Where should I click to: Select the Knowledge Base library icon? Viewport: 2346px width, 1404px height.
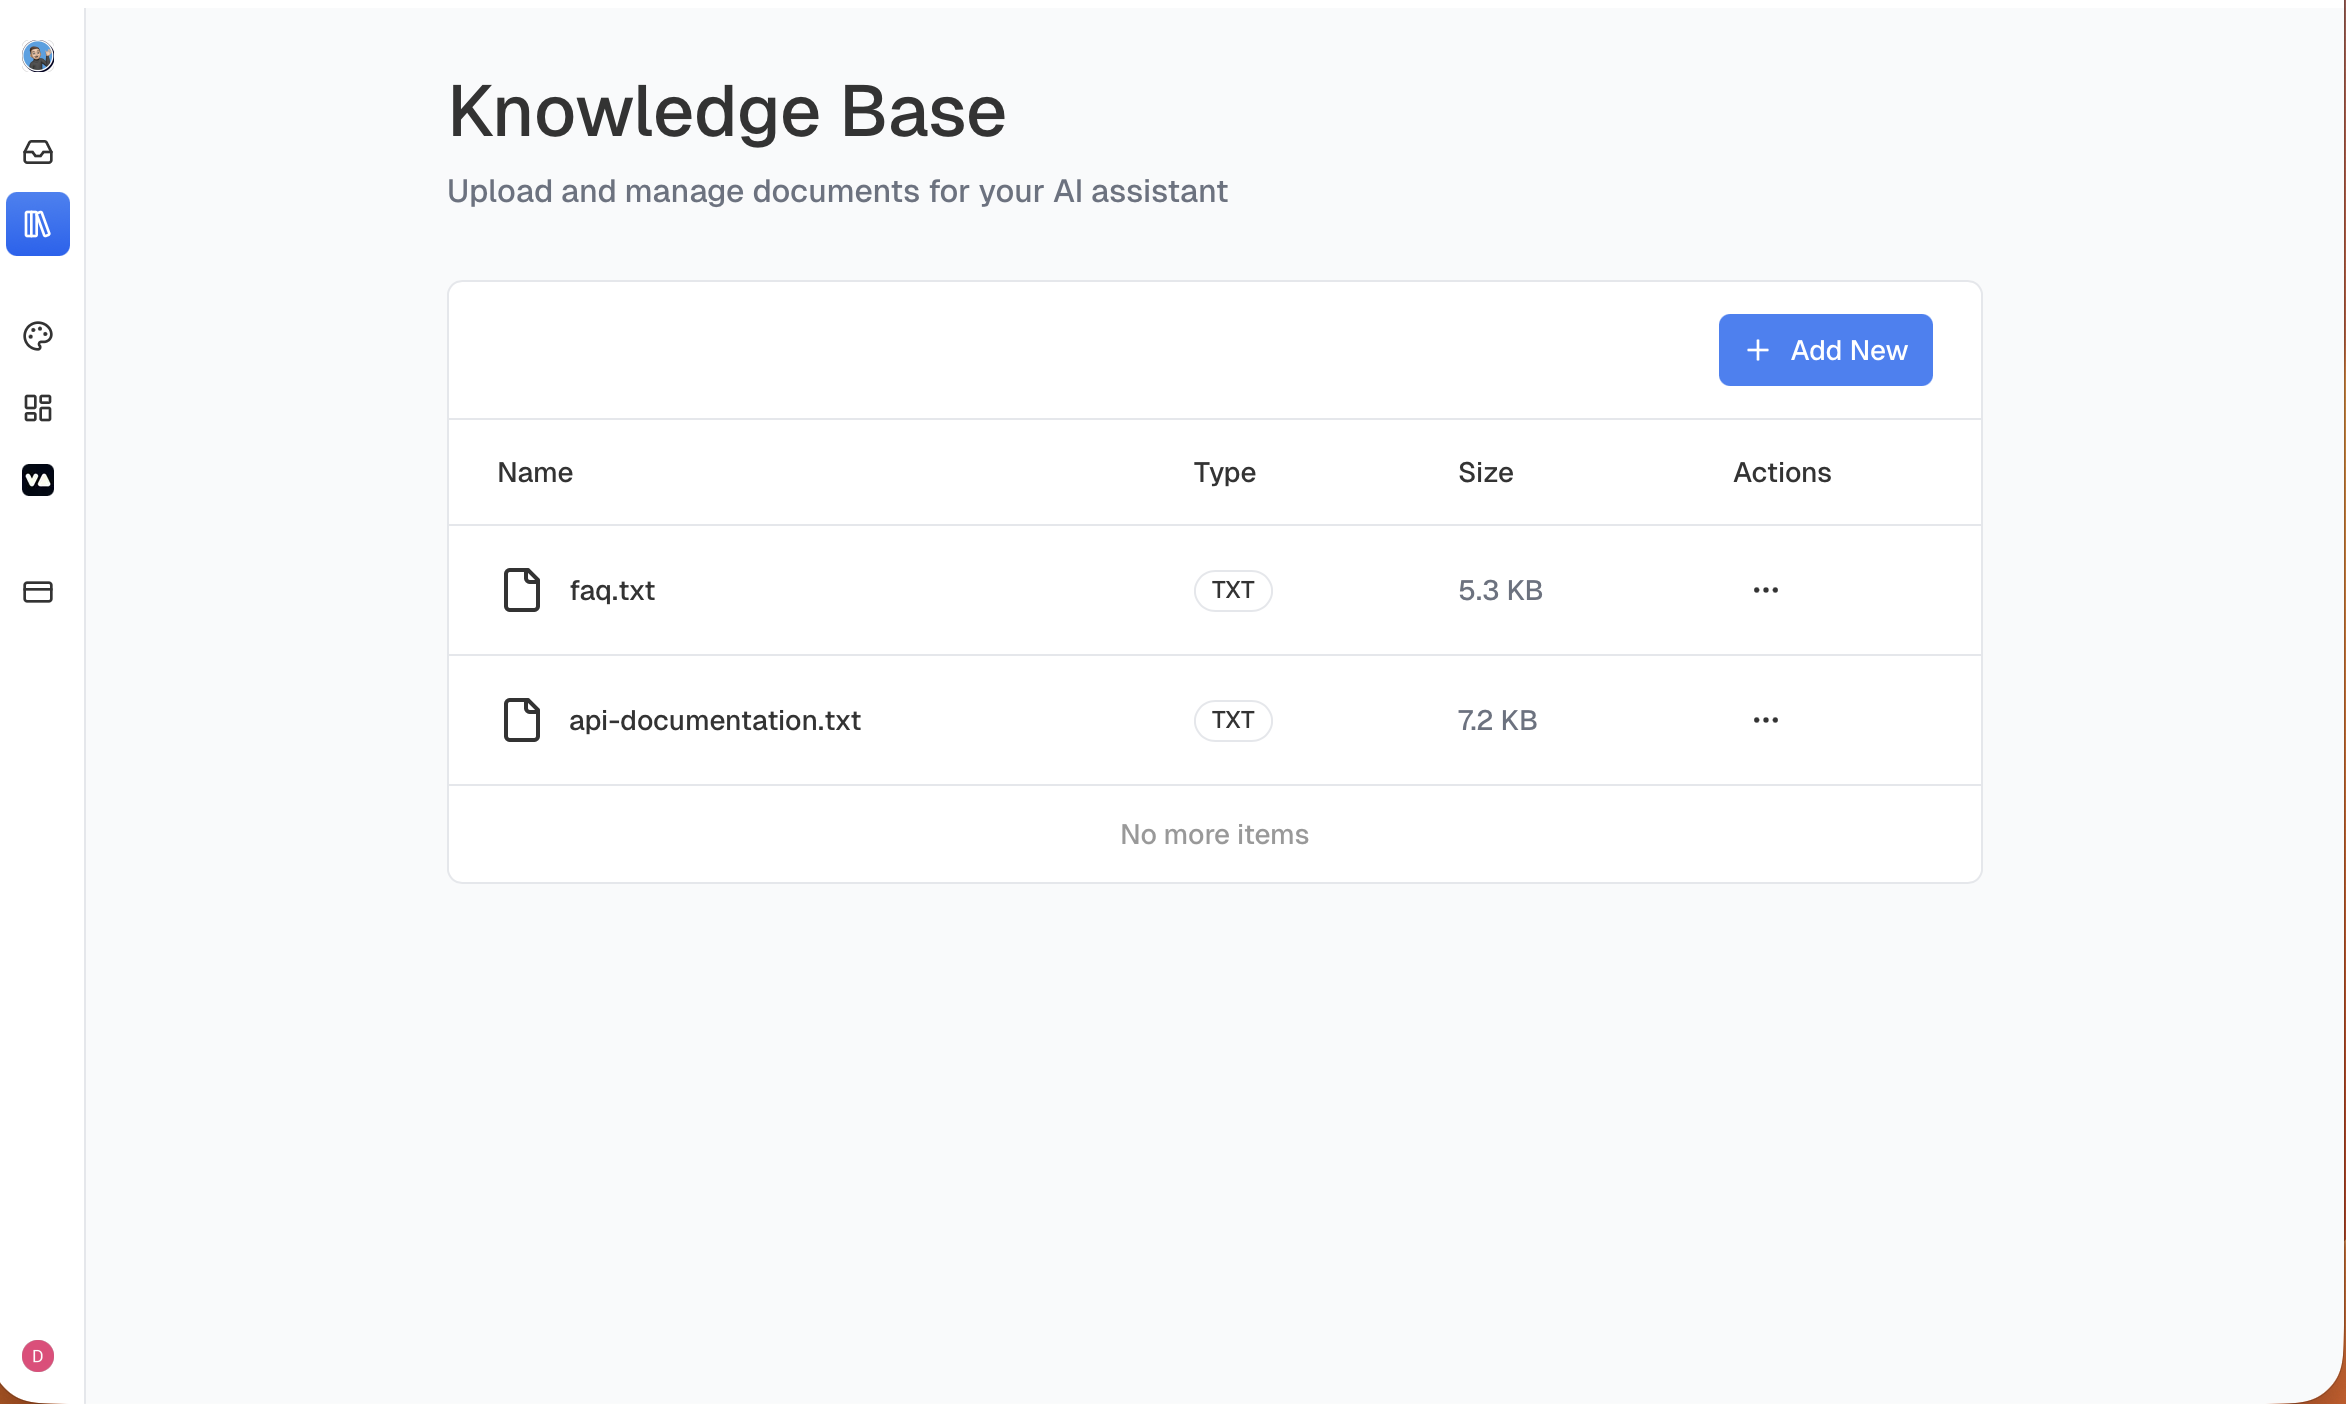pyautogui.click(x=38, y=224)
